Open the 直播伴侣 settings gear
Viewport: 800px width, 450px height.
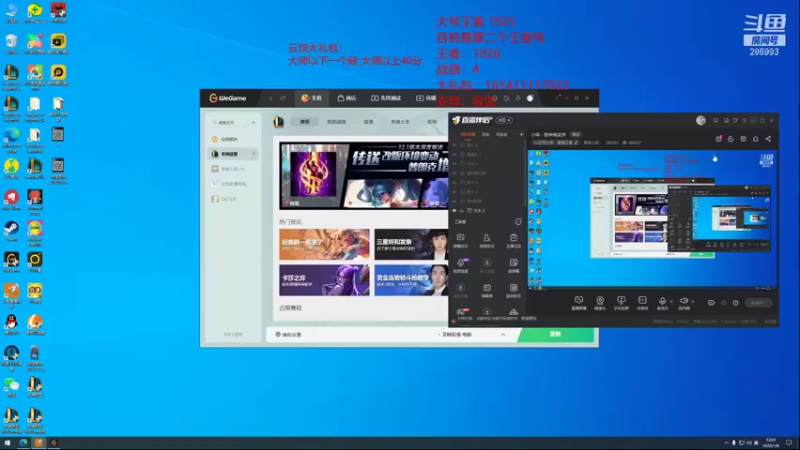tap(735, 303)
